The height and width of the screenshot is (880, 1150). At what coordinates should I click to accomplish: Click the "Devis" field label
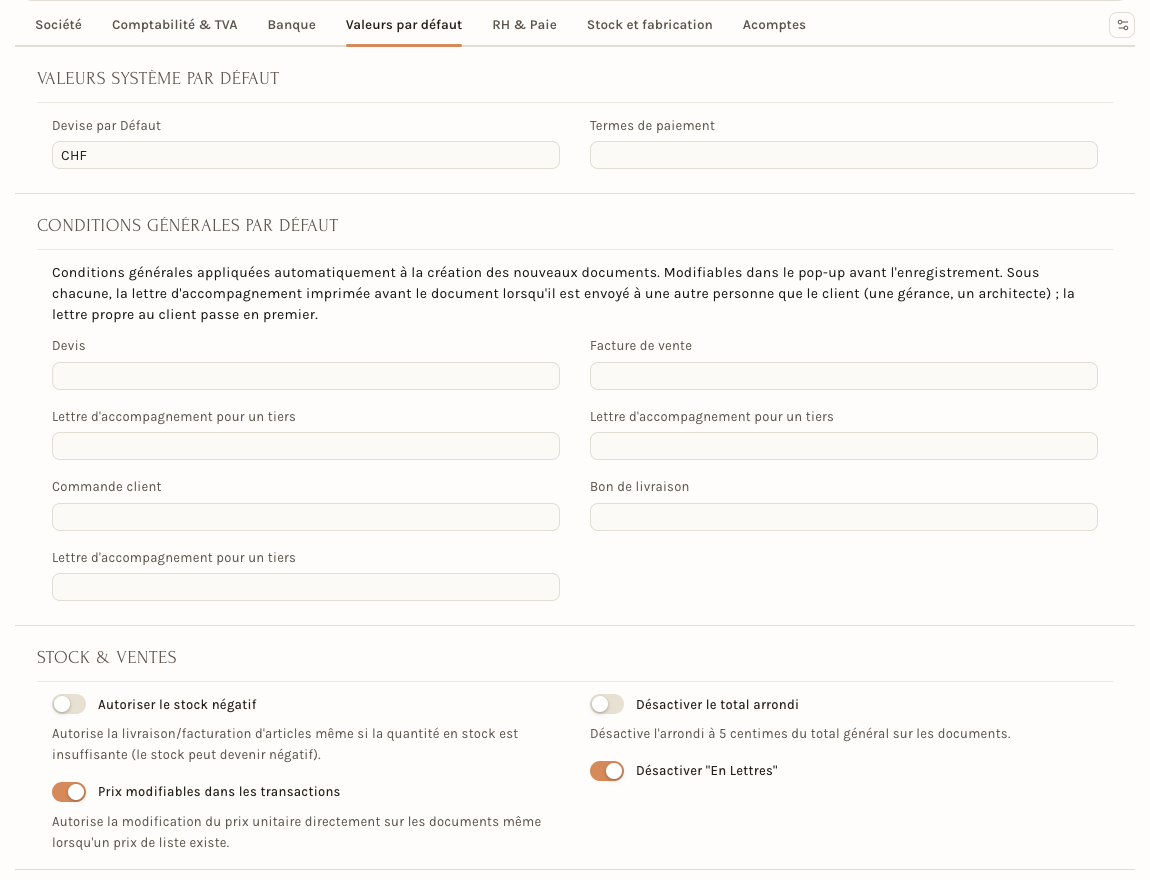(x=69, y=345)
